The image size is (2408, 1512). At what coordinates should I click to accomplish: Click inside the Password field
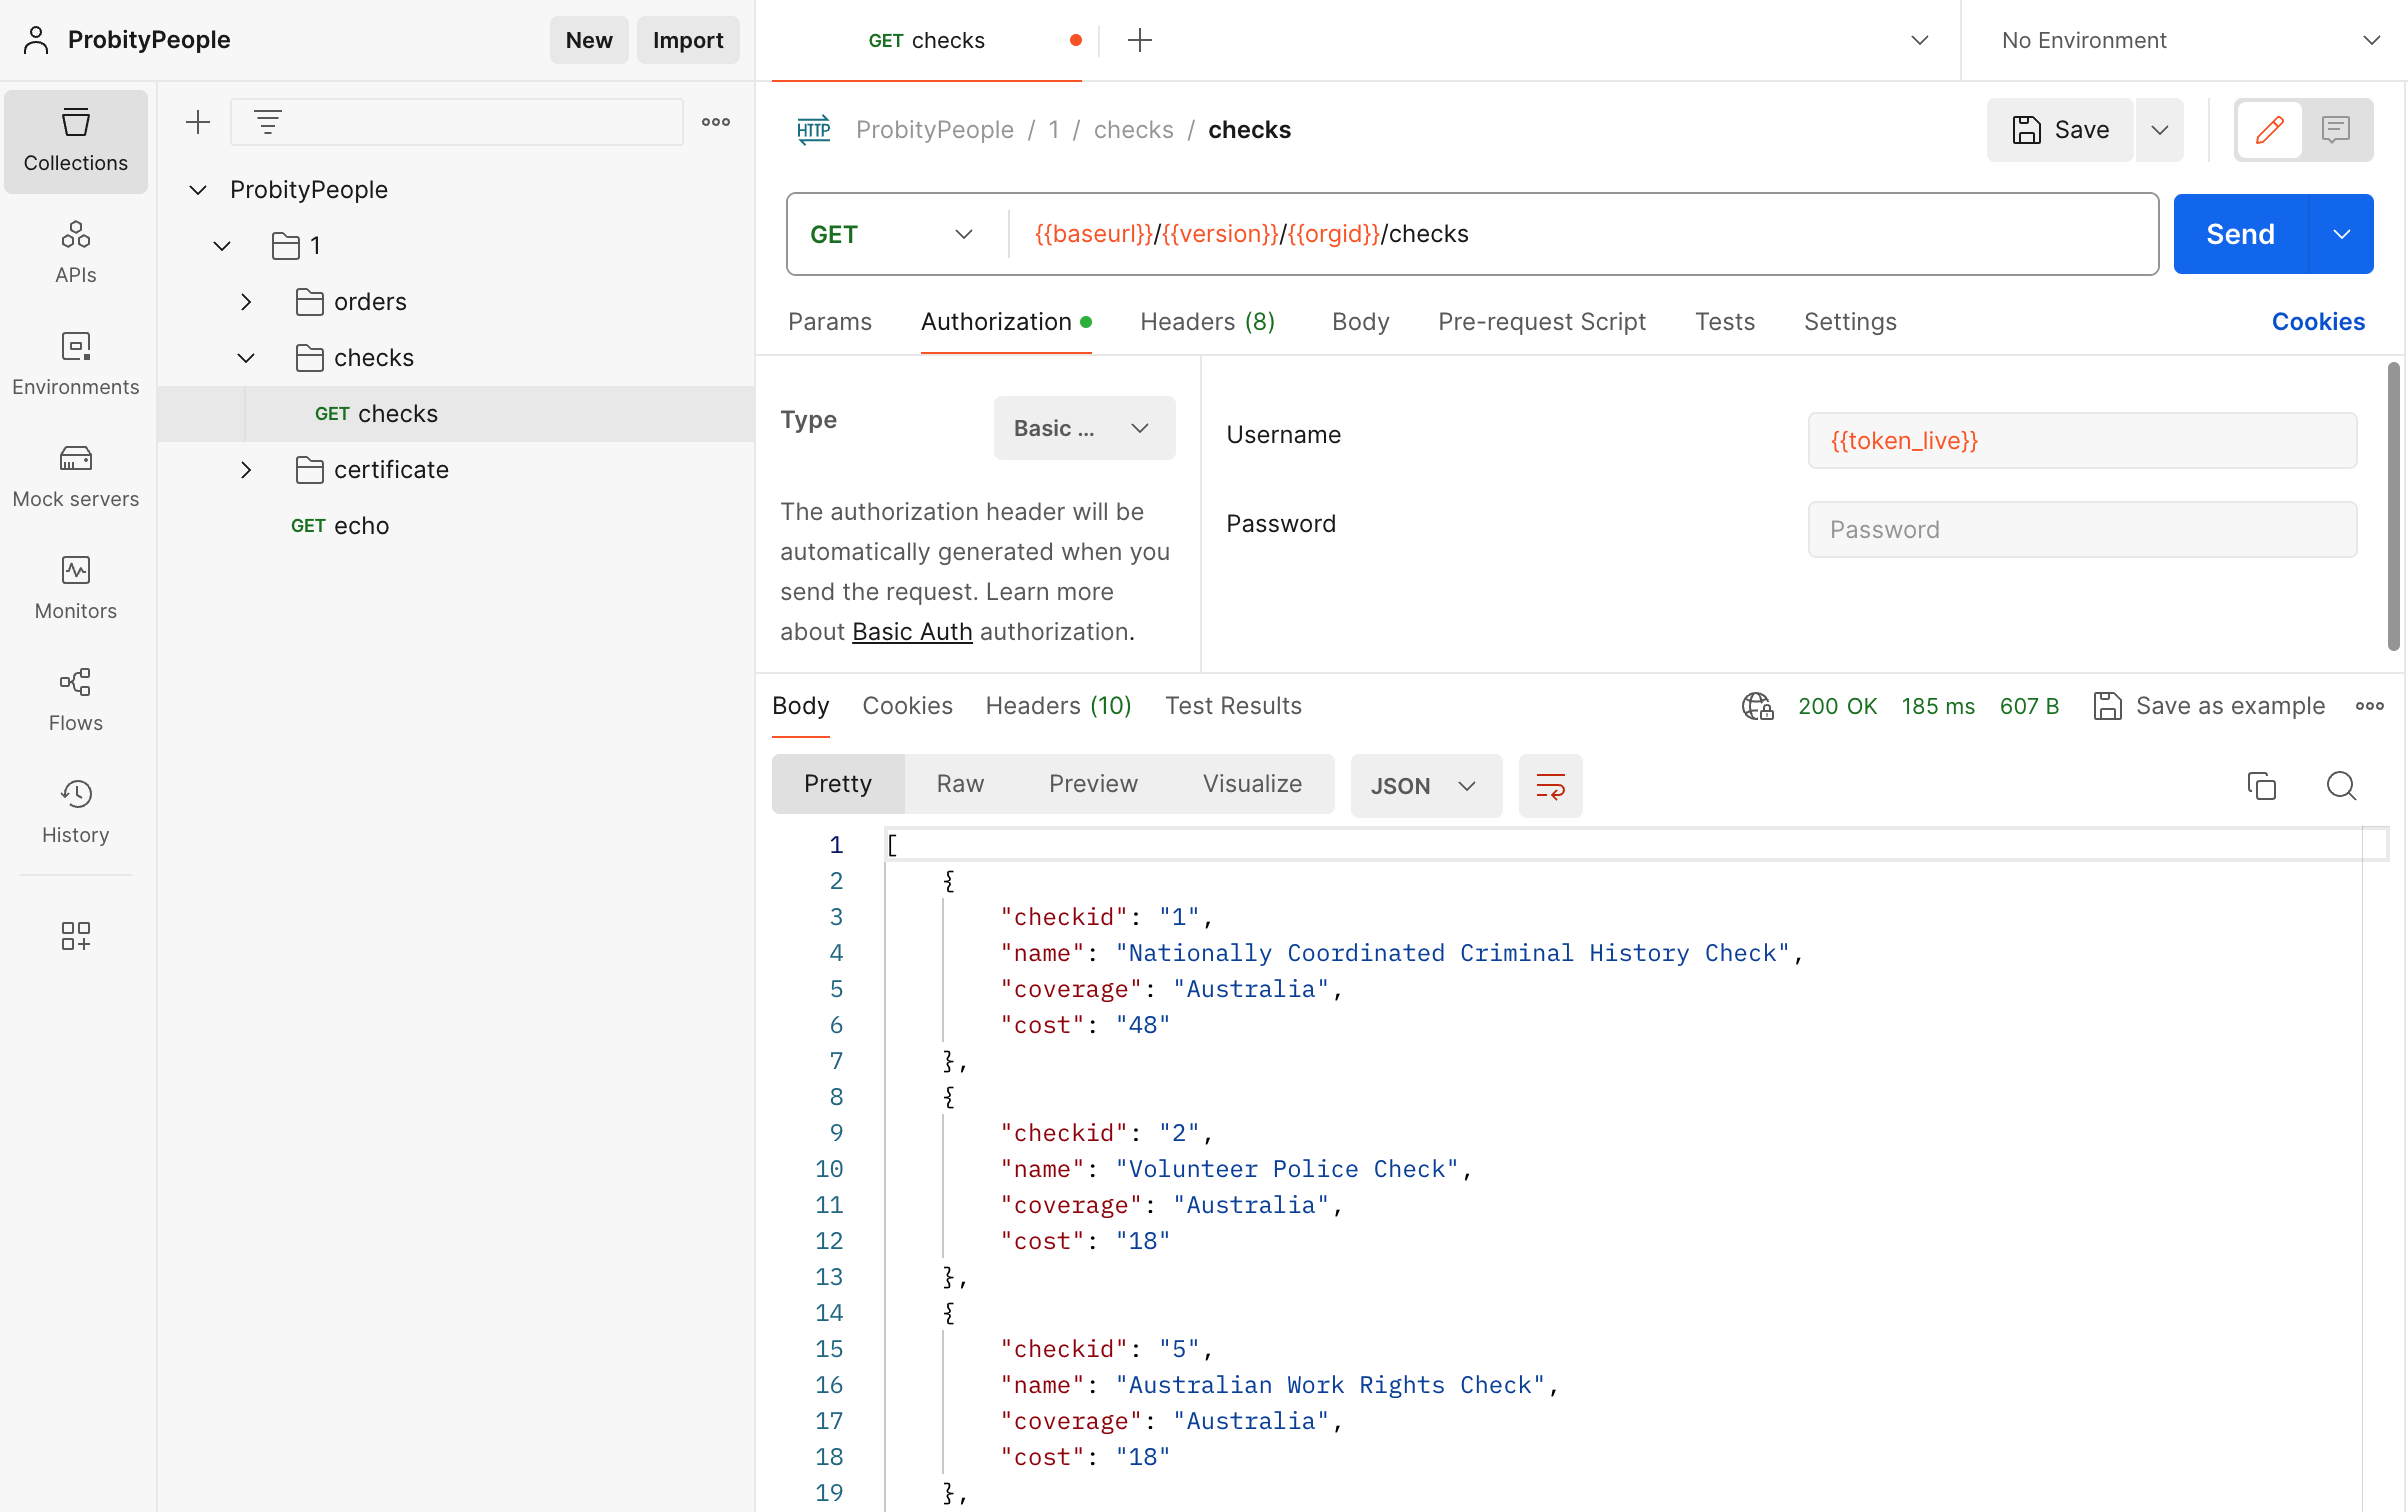point(2082,529)
